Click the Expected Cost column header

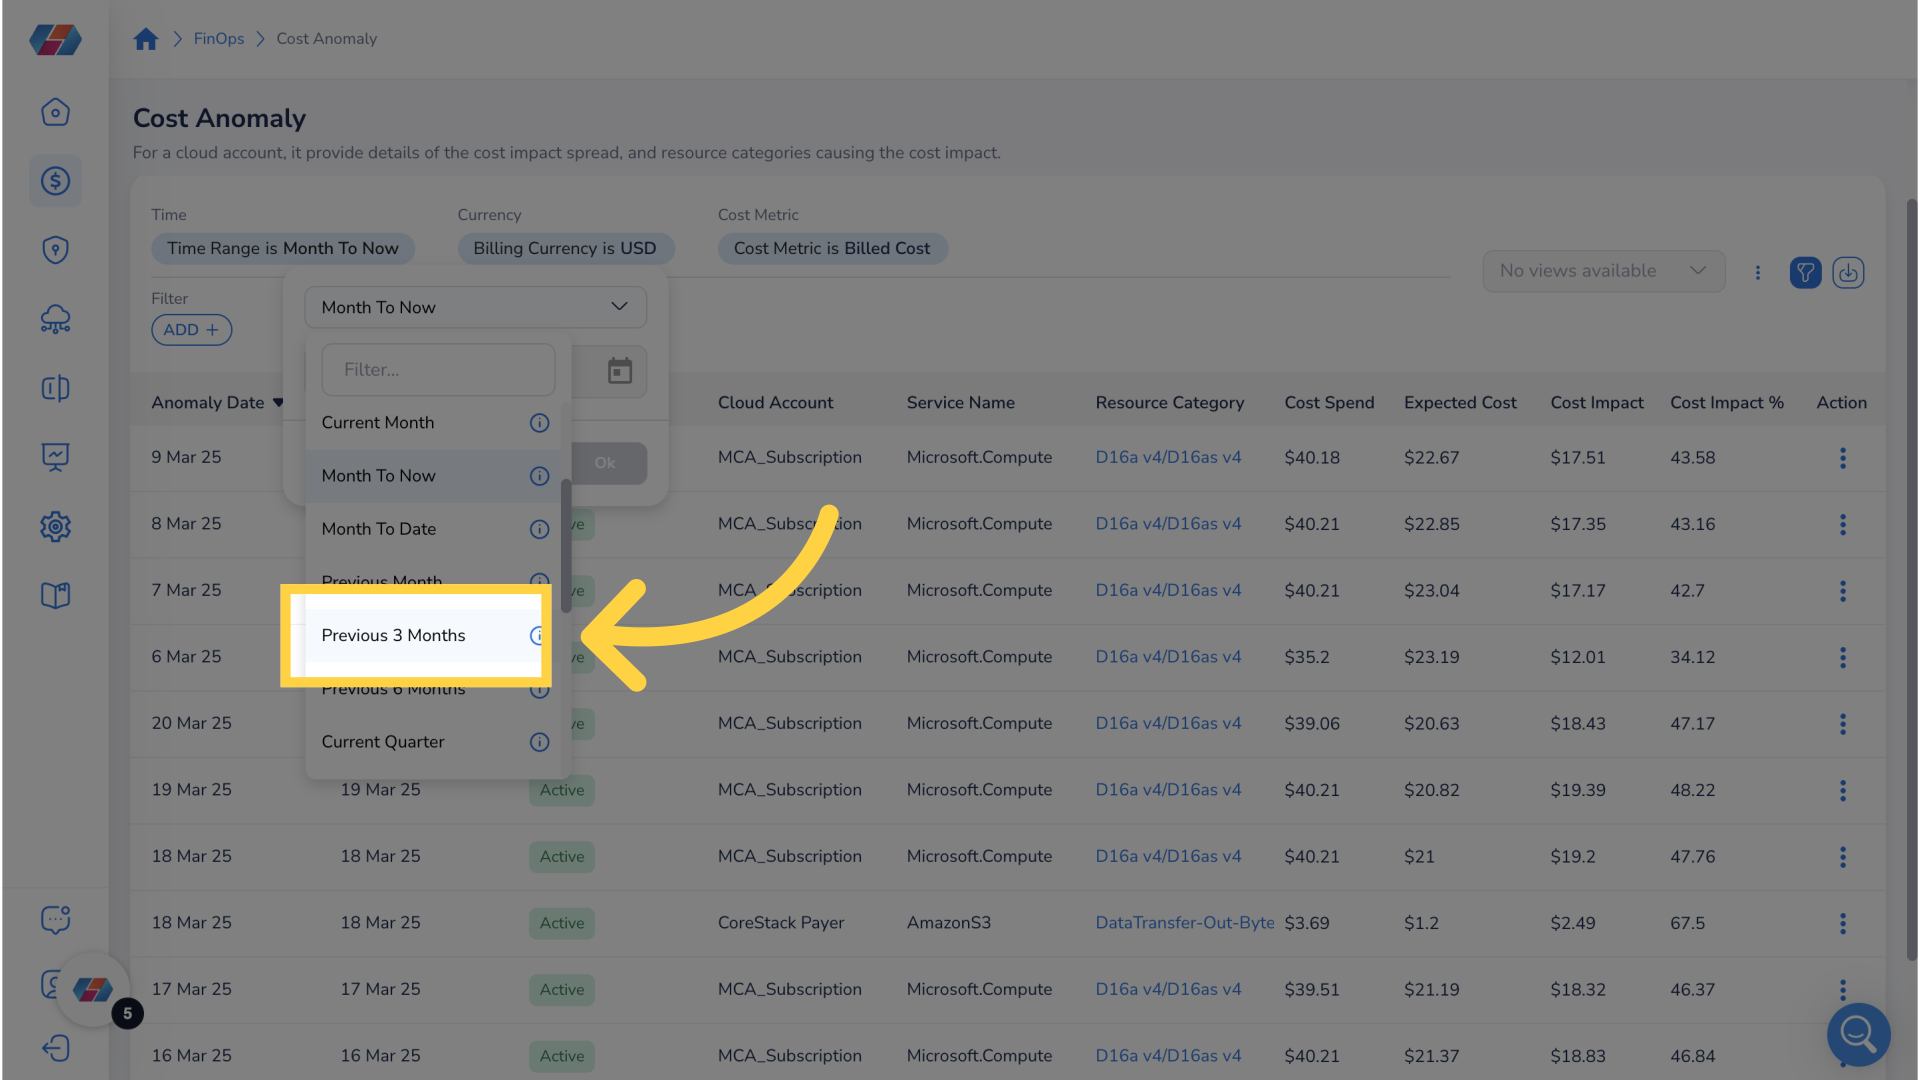[x=1460, y=403]
